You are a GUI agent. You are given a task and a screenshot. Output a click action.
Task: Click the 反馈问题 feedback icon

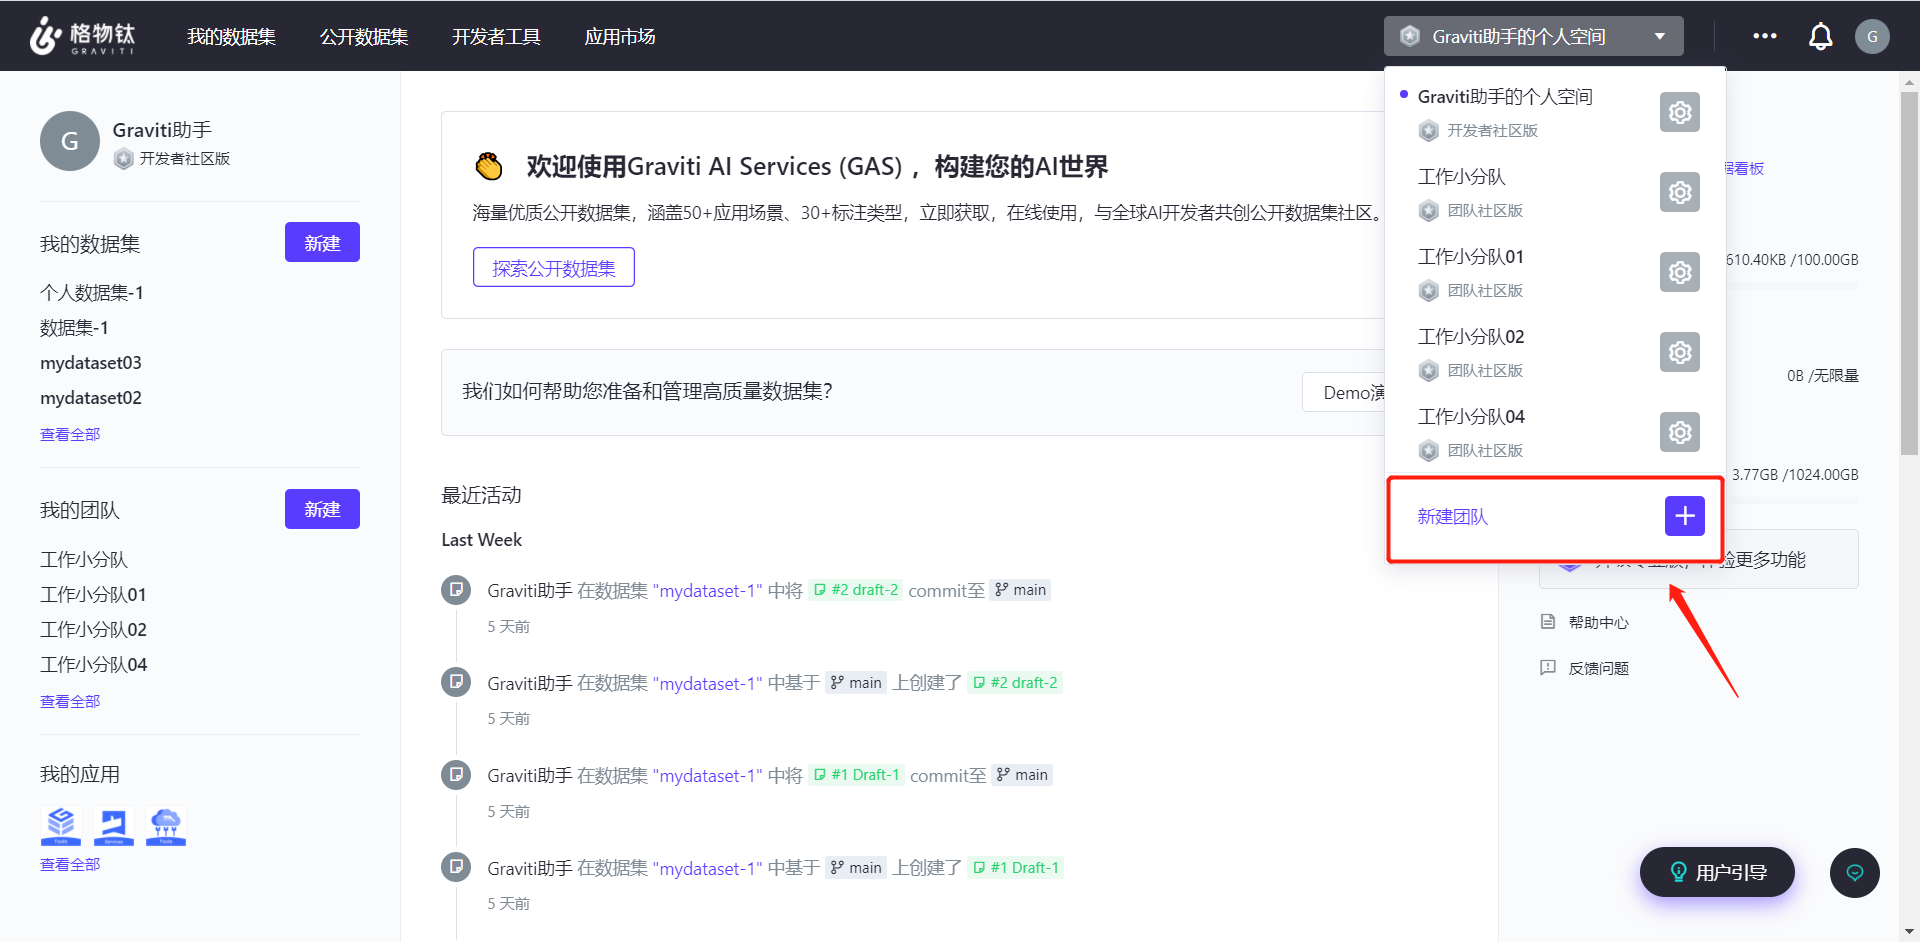1548,668
